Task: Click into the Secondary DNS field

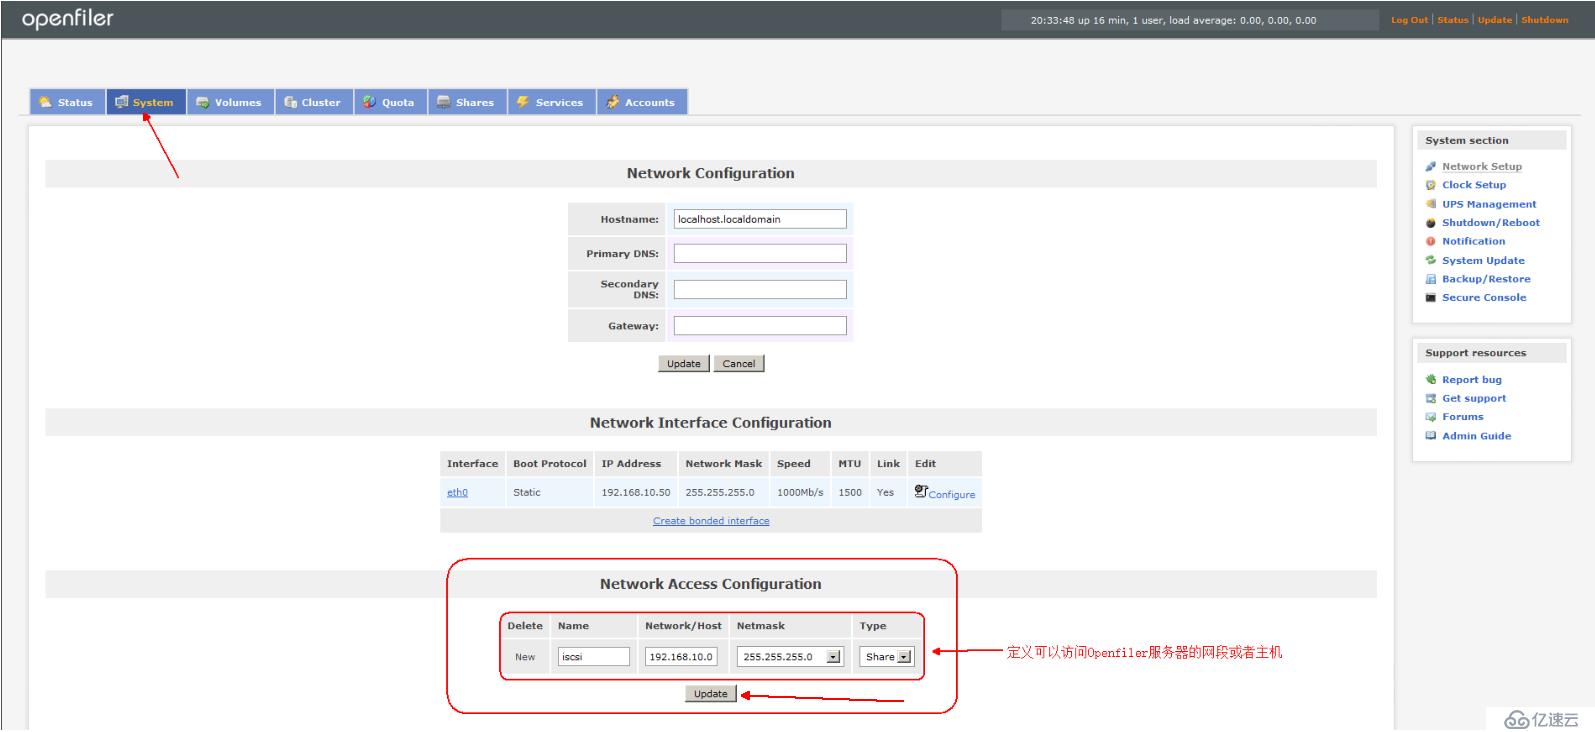Action: [760, 290]
